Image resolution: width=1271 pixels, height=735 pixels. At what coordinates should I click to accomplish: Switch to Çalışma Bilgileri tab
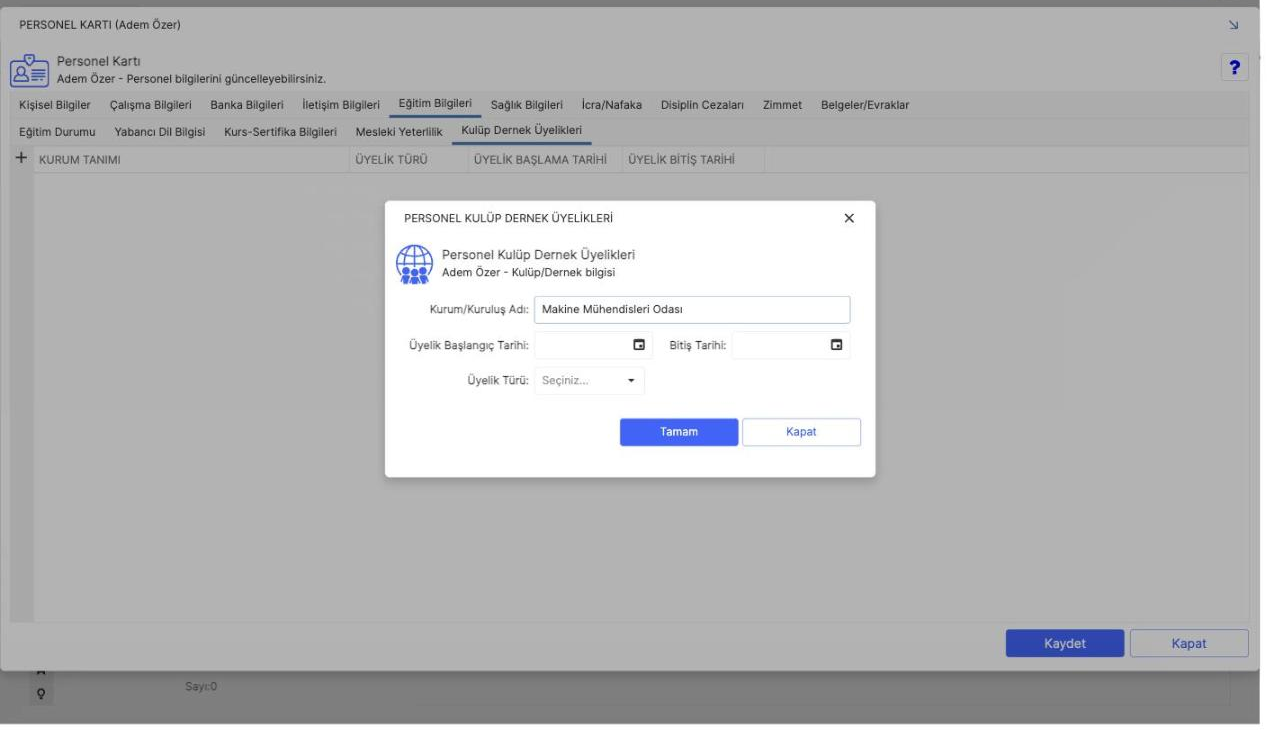pos(150,105)
